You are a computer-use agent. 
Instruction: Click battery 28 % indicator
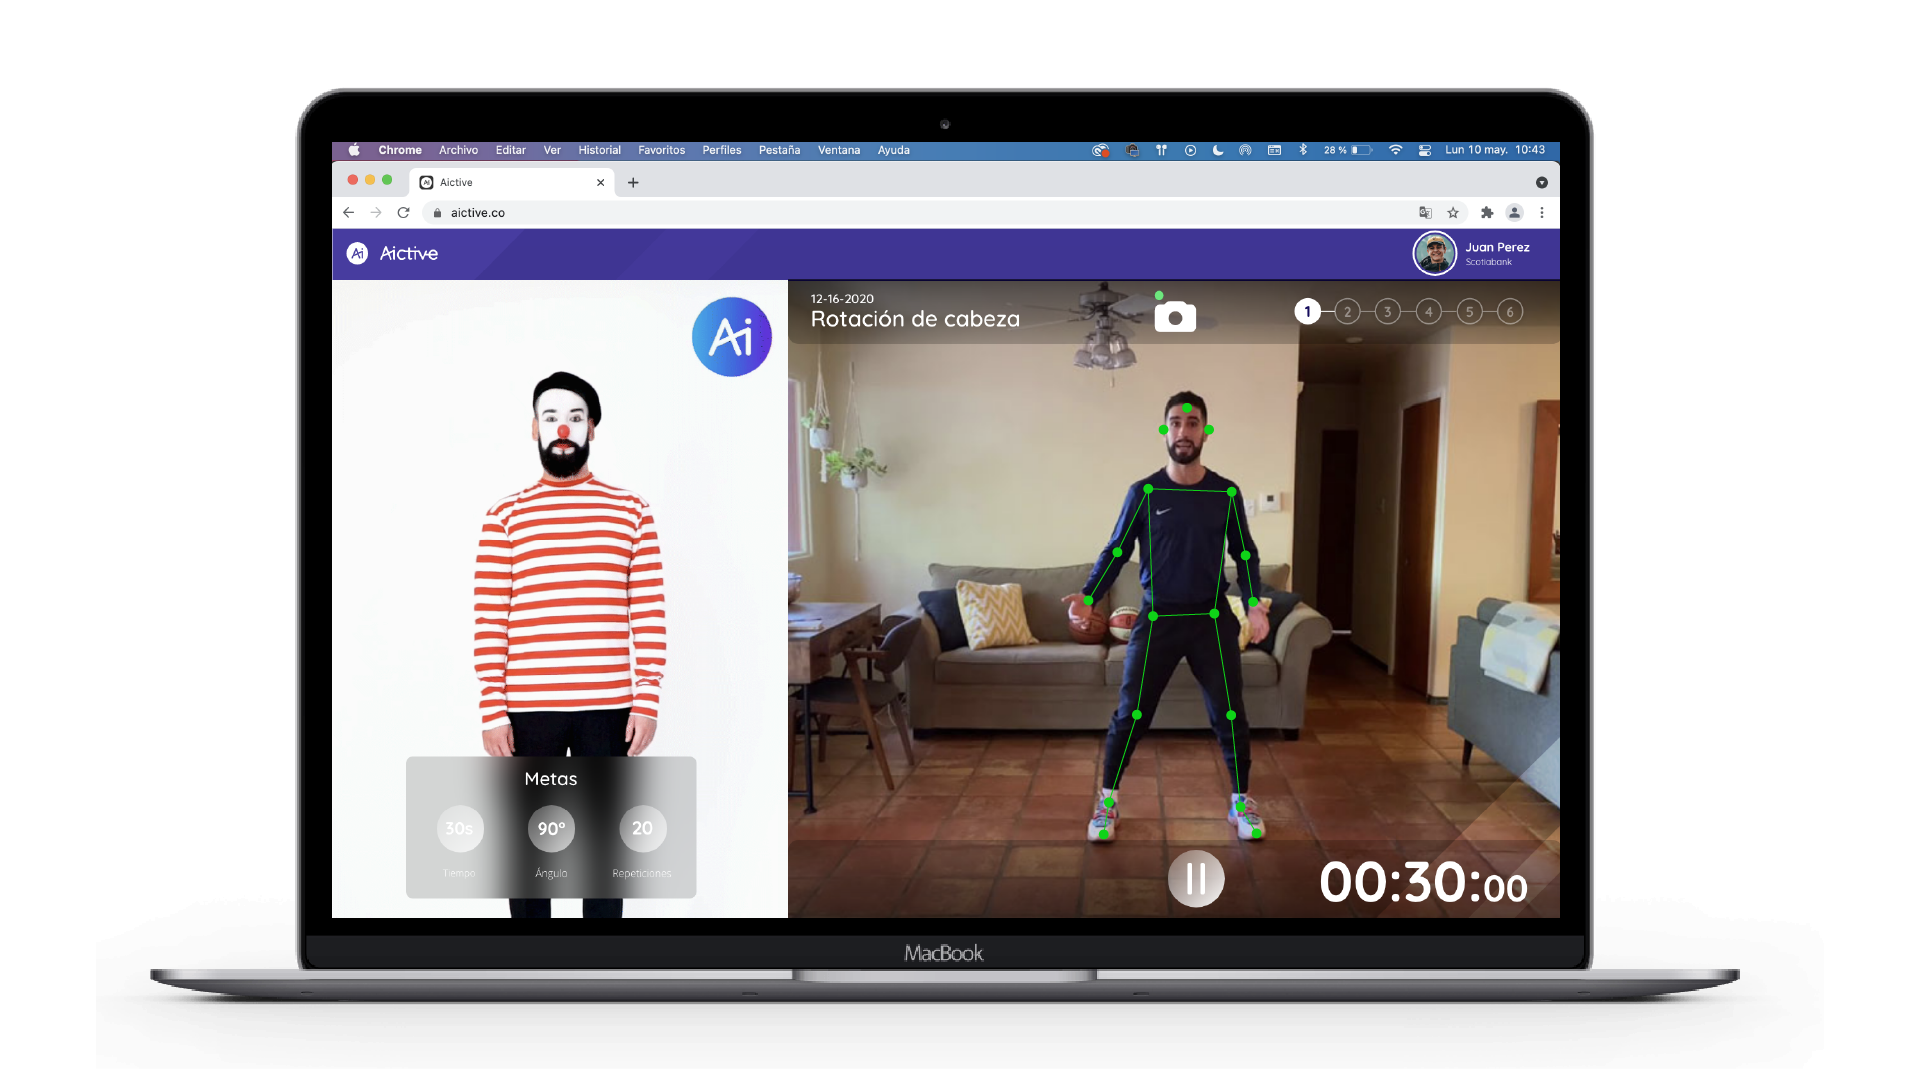(1347, 150)
